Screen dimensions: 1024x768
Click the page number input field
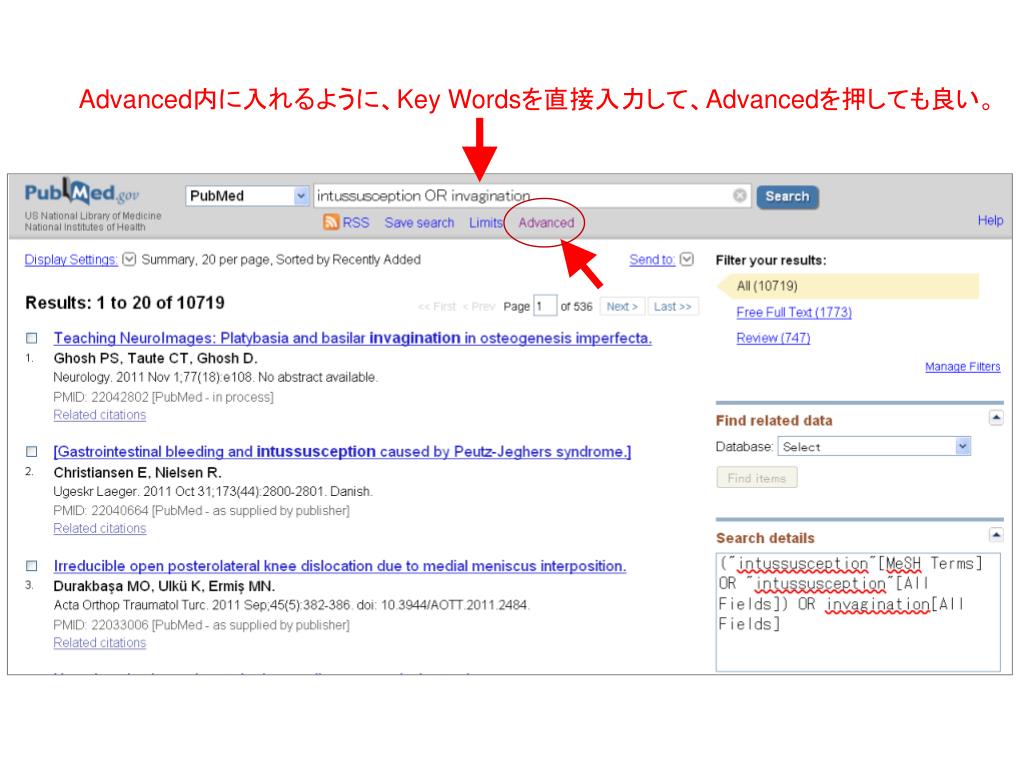(545, 306)
